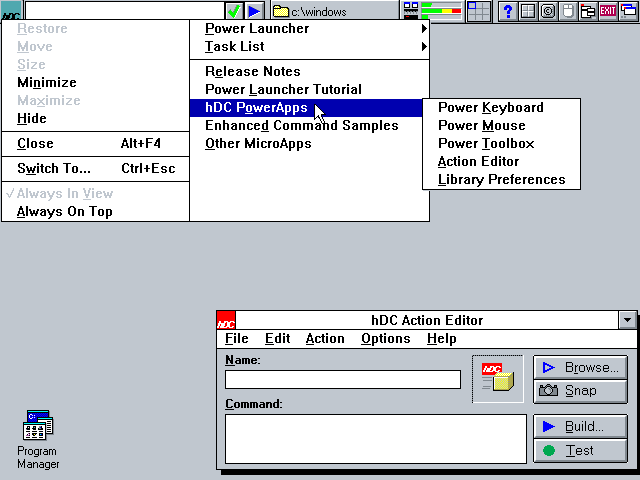Click the Snap camera button
The image size is (640, 480).
[x=580, y=391]
